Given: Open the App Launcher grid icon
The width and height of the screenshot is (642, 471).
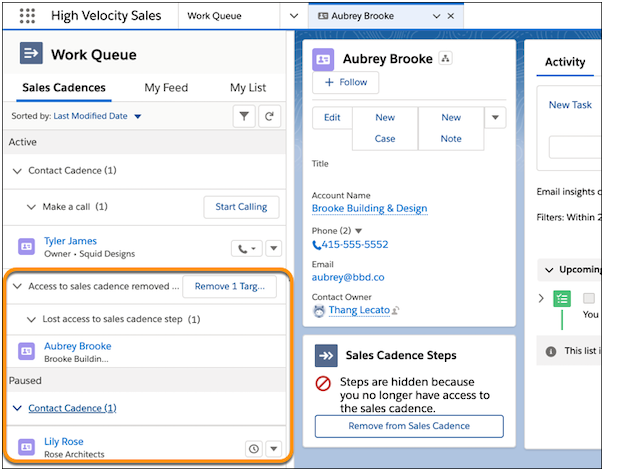Looking at the screenshot, I should pos(27,16).
